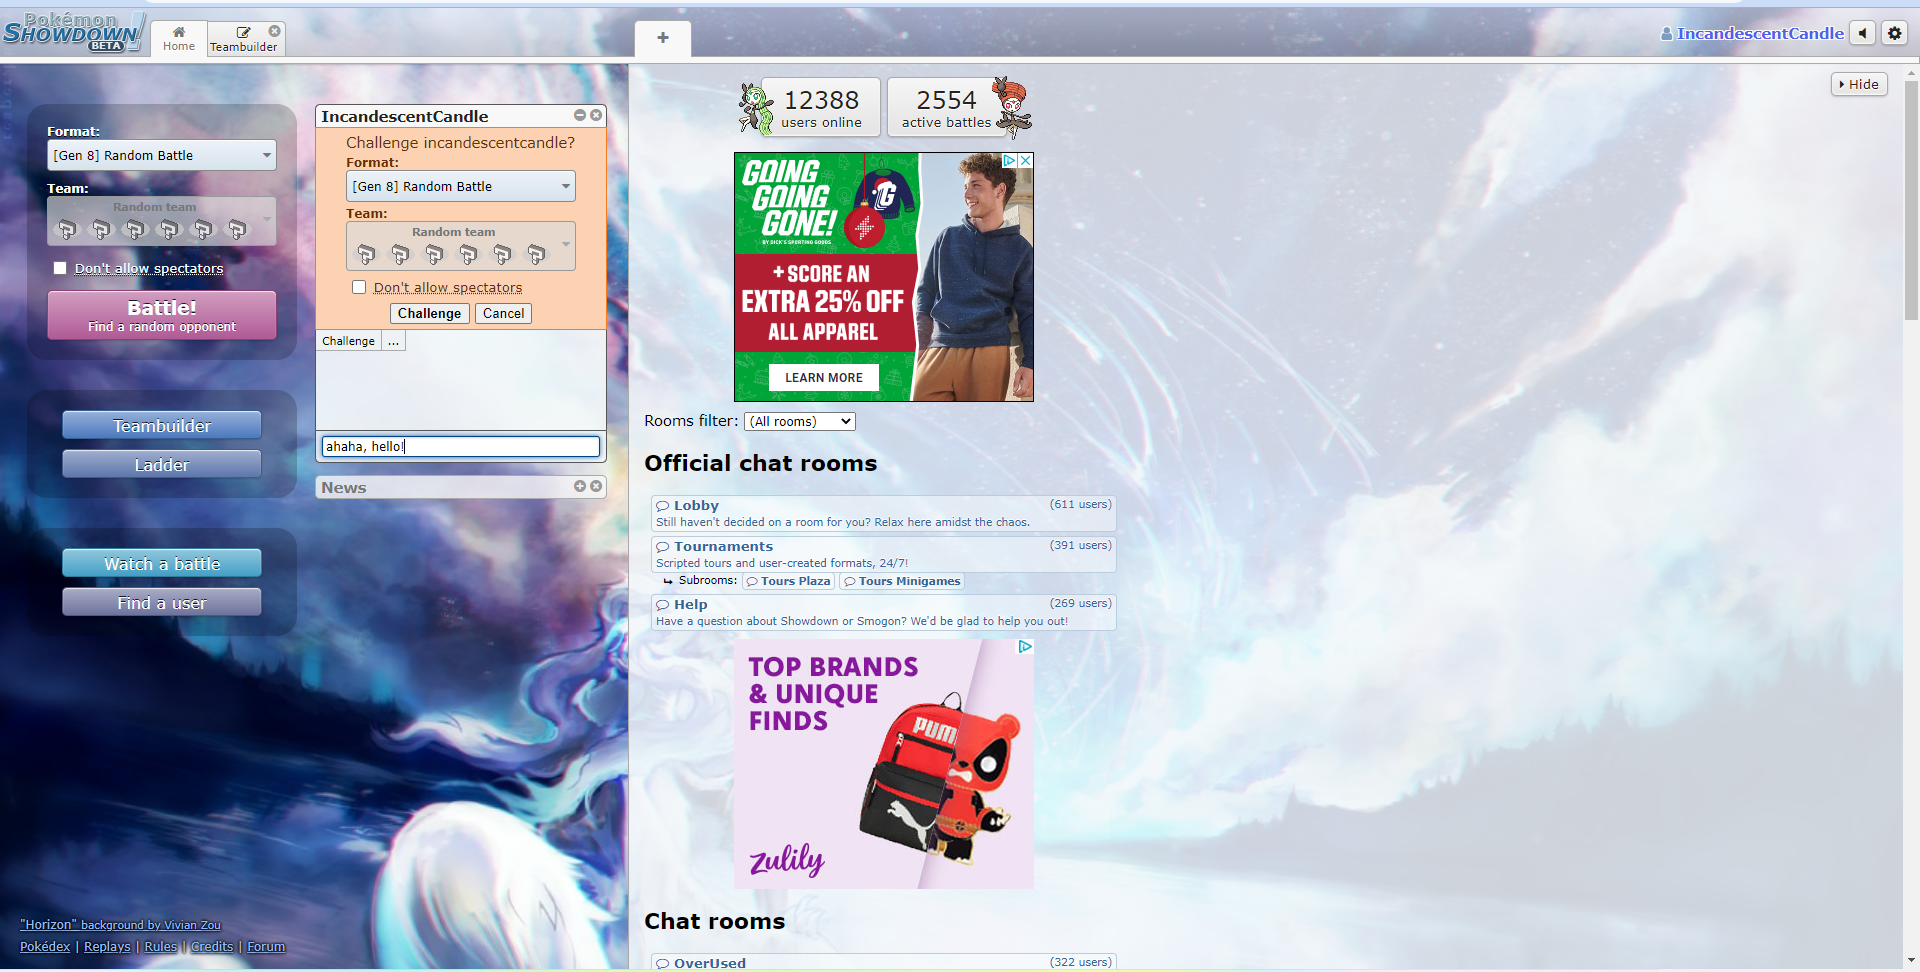1920x972 pixels.
Task: Open Rooms filter dropdown
Action: pyautogui.click(x=800, y=421)
